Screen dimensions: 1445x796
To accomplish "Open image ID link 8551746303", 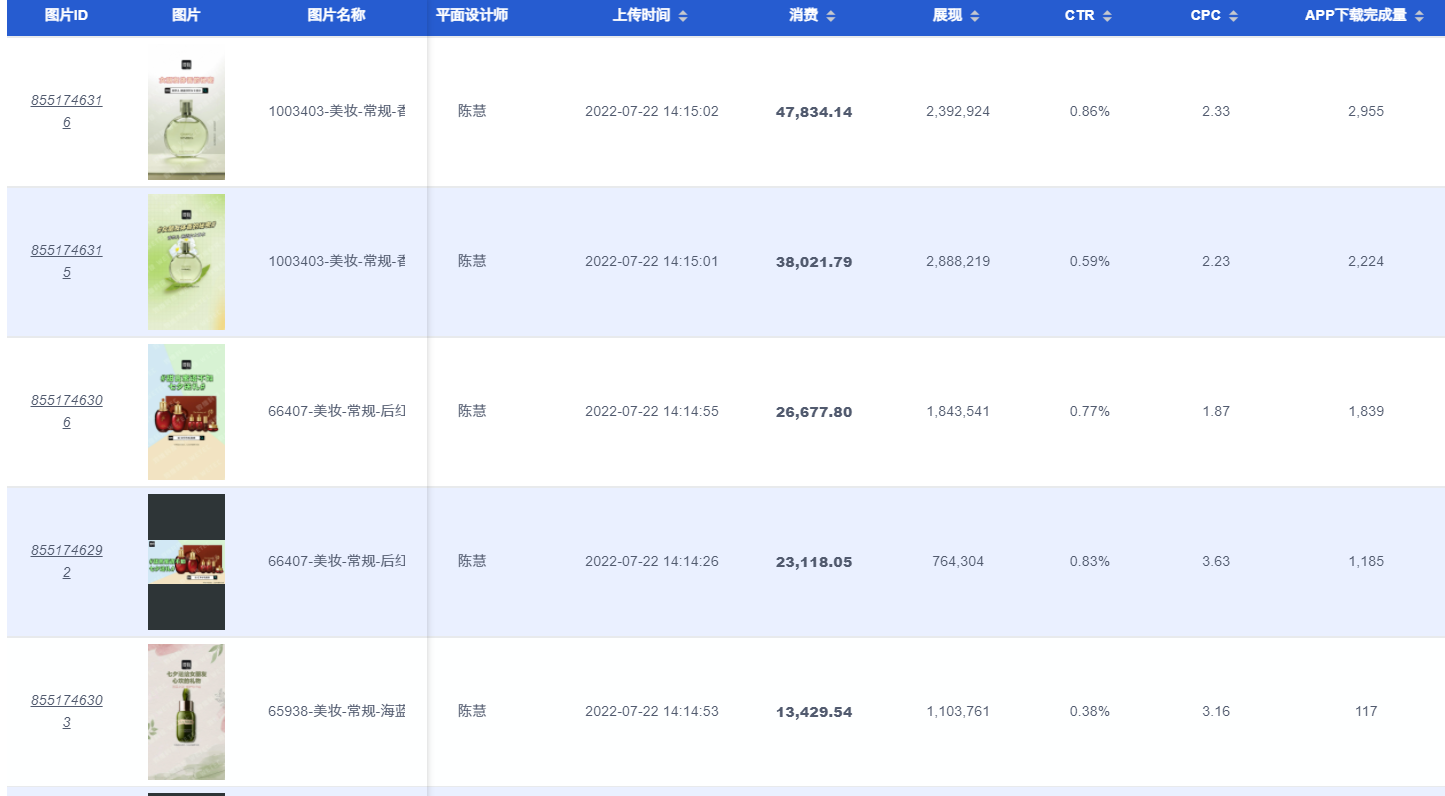I will tap(66, 711).
